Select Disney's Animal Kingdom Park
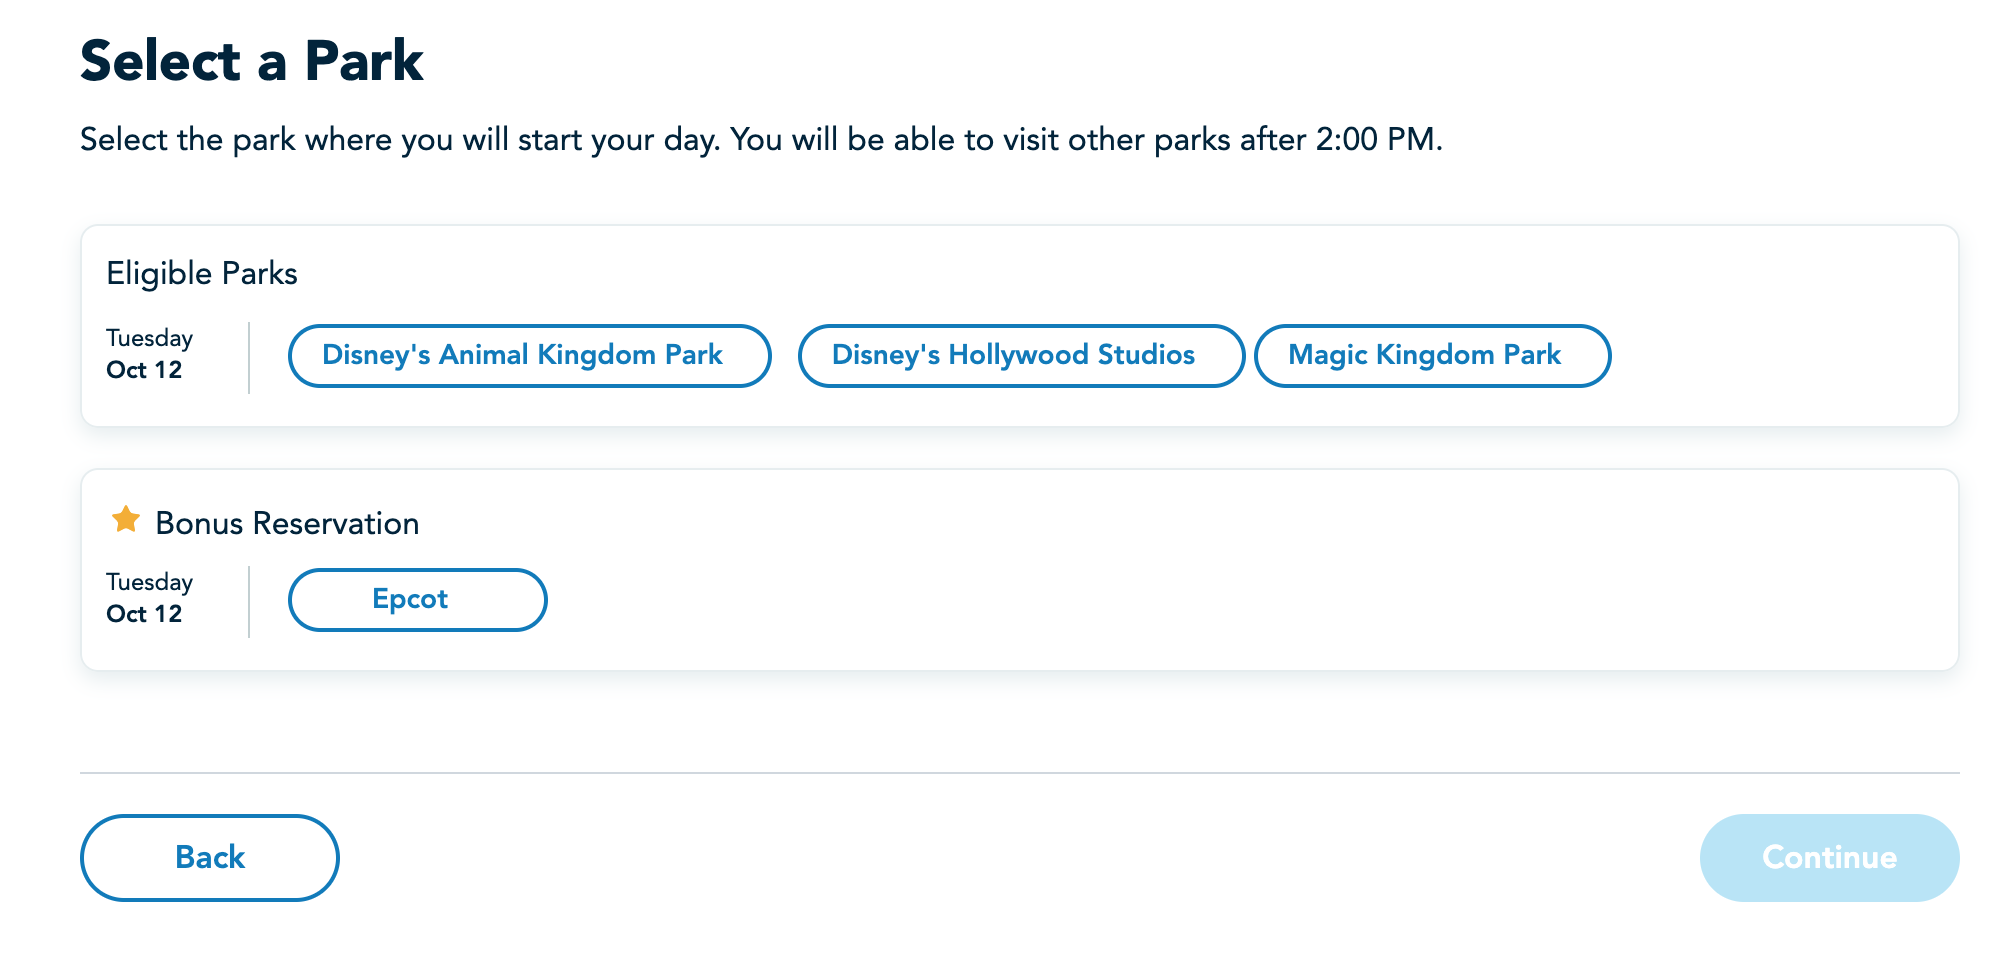Viewport: 2010px width, 958px height. click(529, 356)
